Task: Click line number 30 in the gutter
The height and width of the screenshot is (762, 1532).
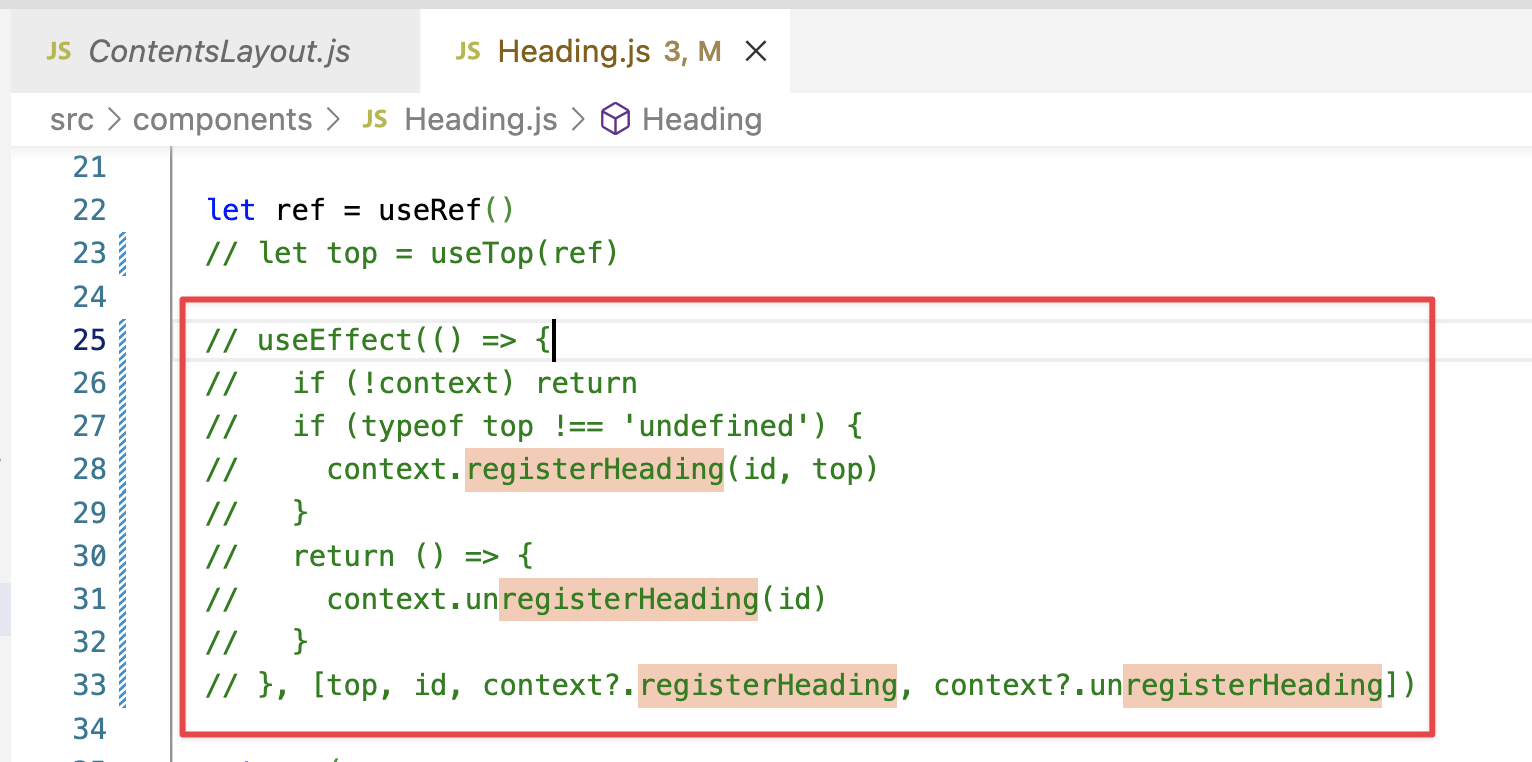Action: pos(90,555)
